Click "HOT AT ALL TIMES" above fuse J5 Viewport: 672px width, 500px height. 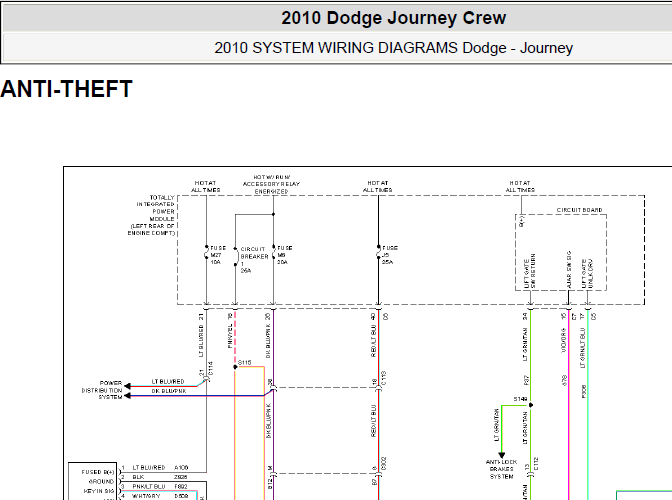point(378,186)
